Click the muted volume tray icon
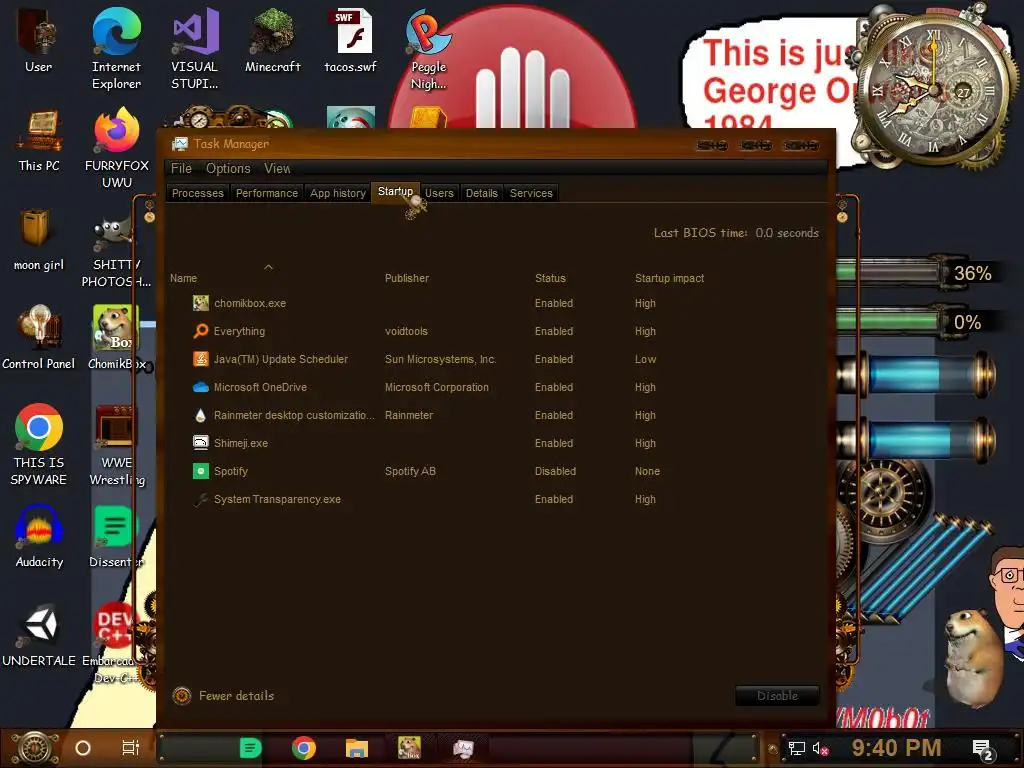 tap(820, 748)
